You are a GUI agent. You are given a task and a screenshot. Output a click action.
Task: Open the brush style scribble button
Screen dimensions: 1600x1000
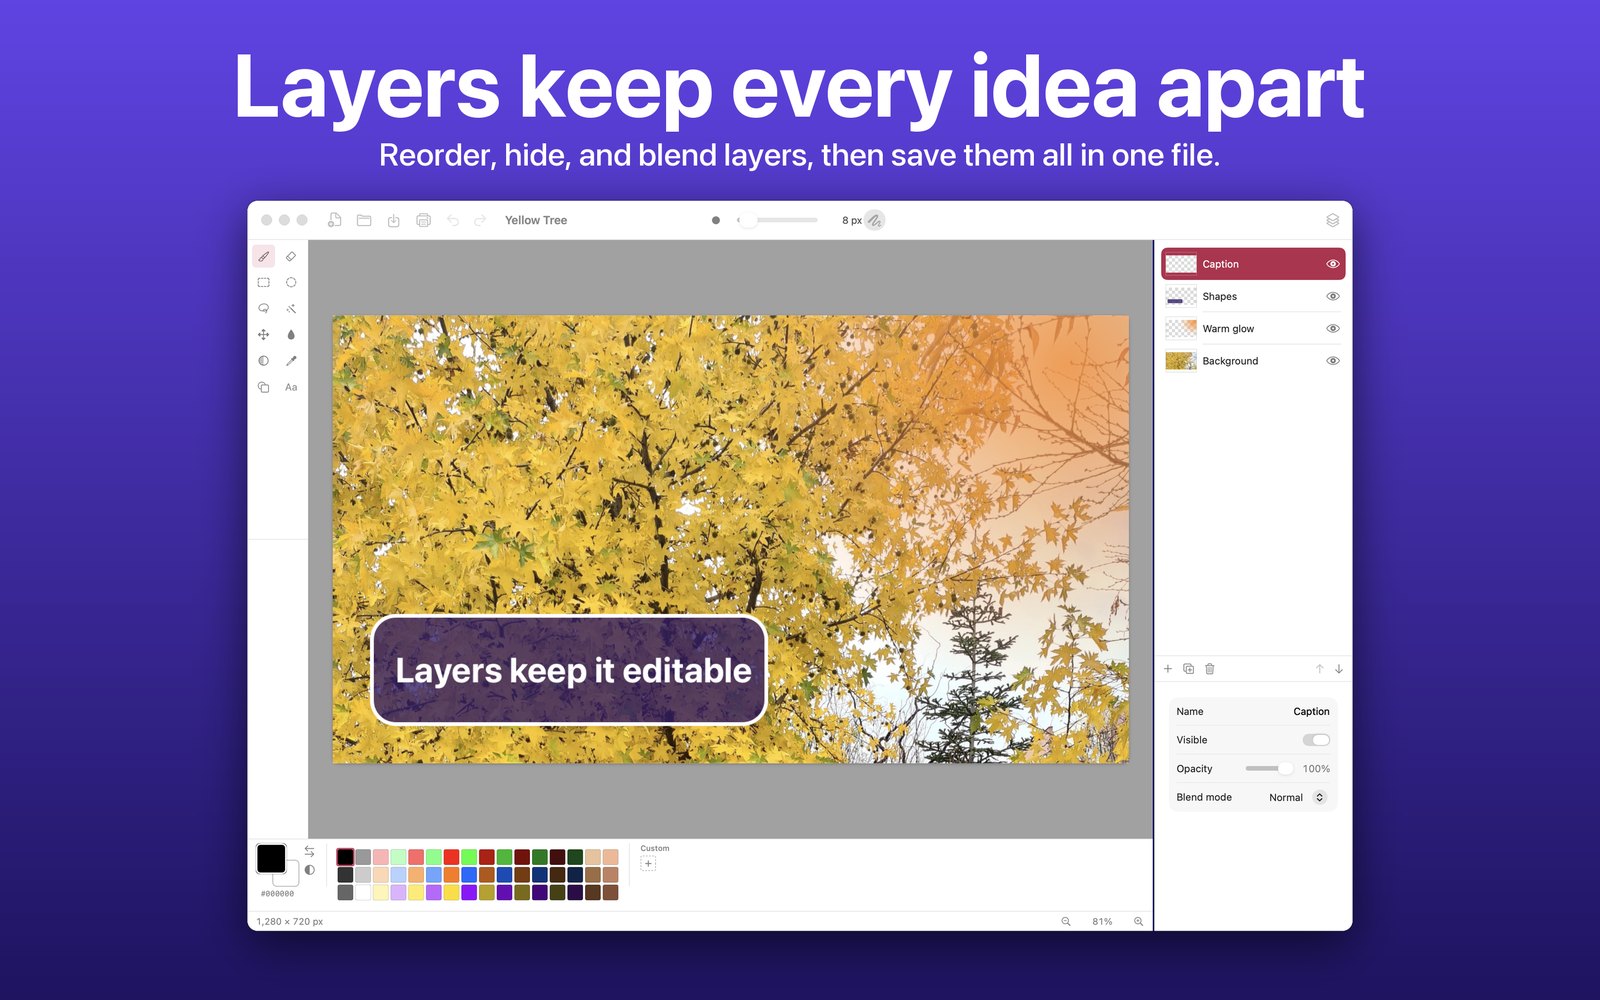coord(875,220)
